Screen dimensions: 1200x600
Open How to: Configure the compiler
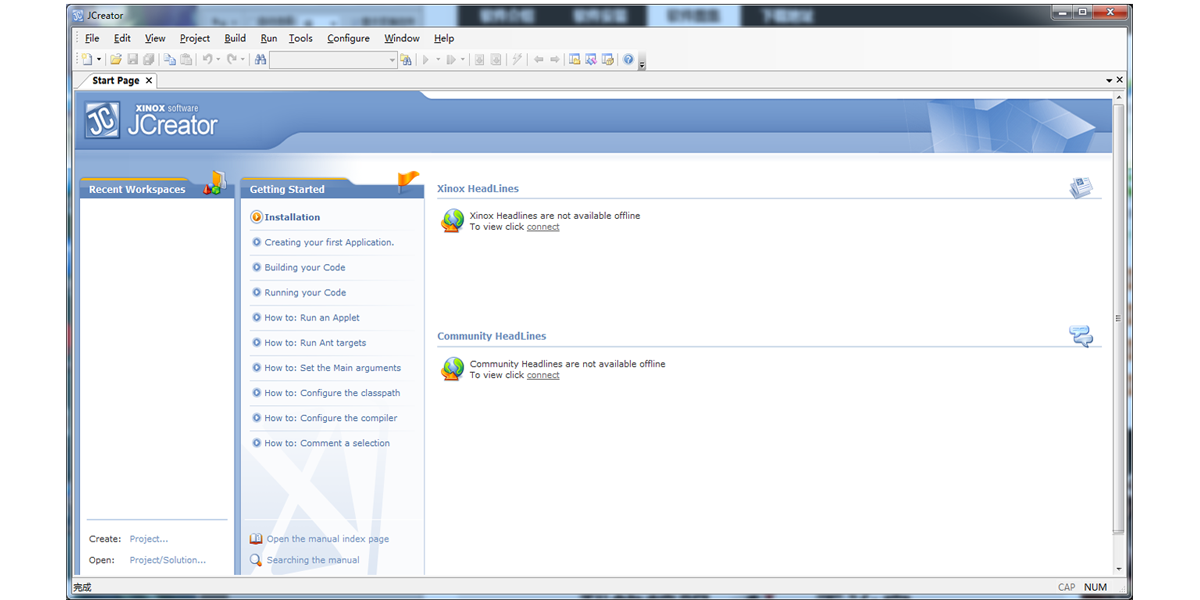(x=331, y=418)
